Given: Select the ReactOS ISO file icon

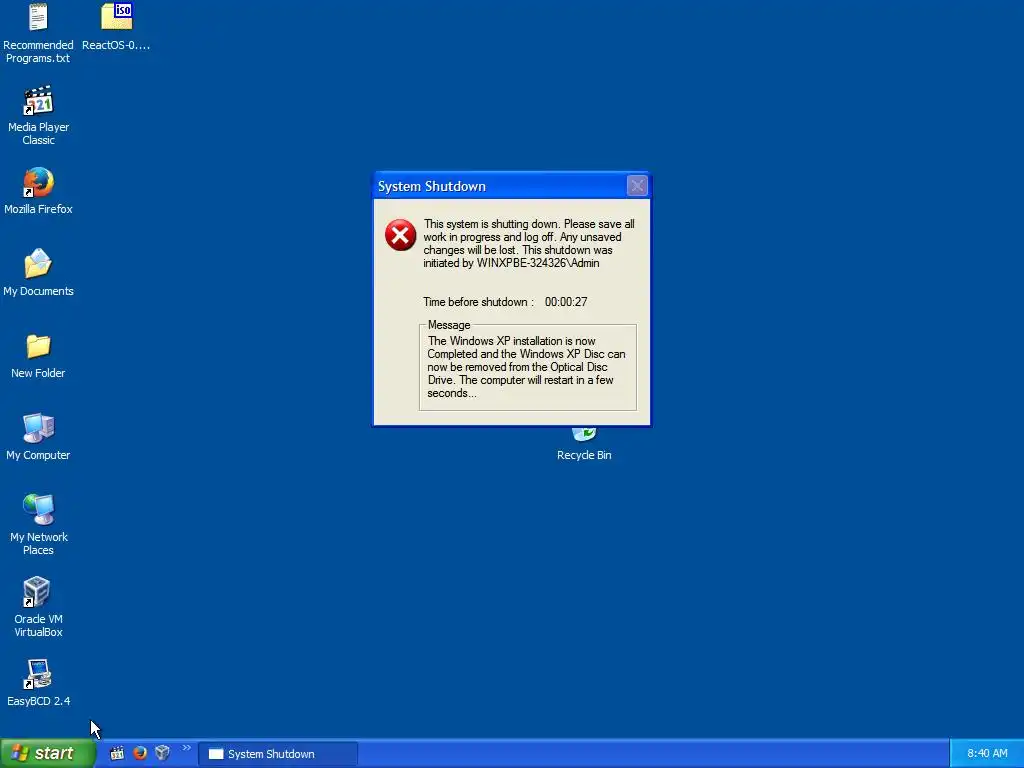Looking at the screenshot, I should click(116, 27).
